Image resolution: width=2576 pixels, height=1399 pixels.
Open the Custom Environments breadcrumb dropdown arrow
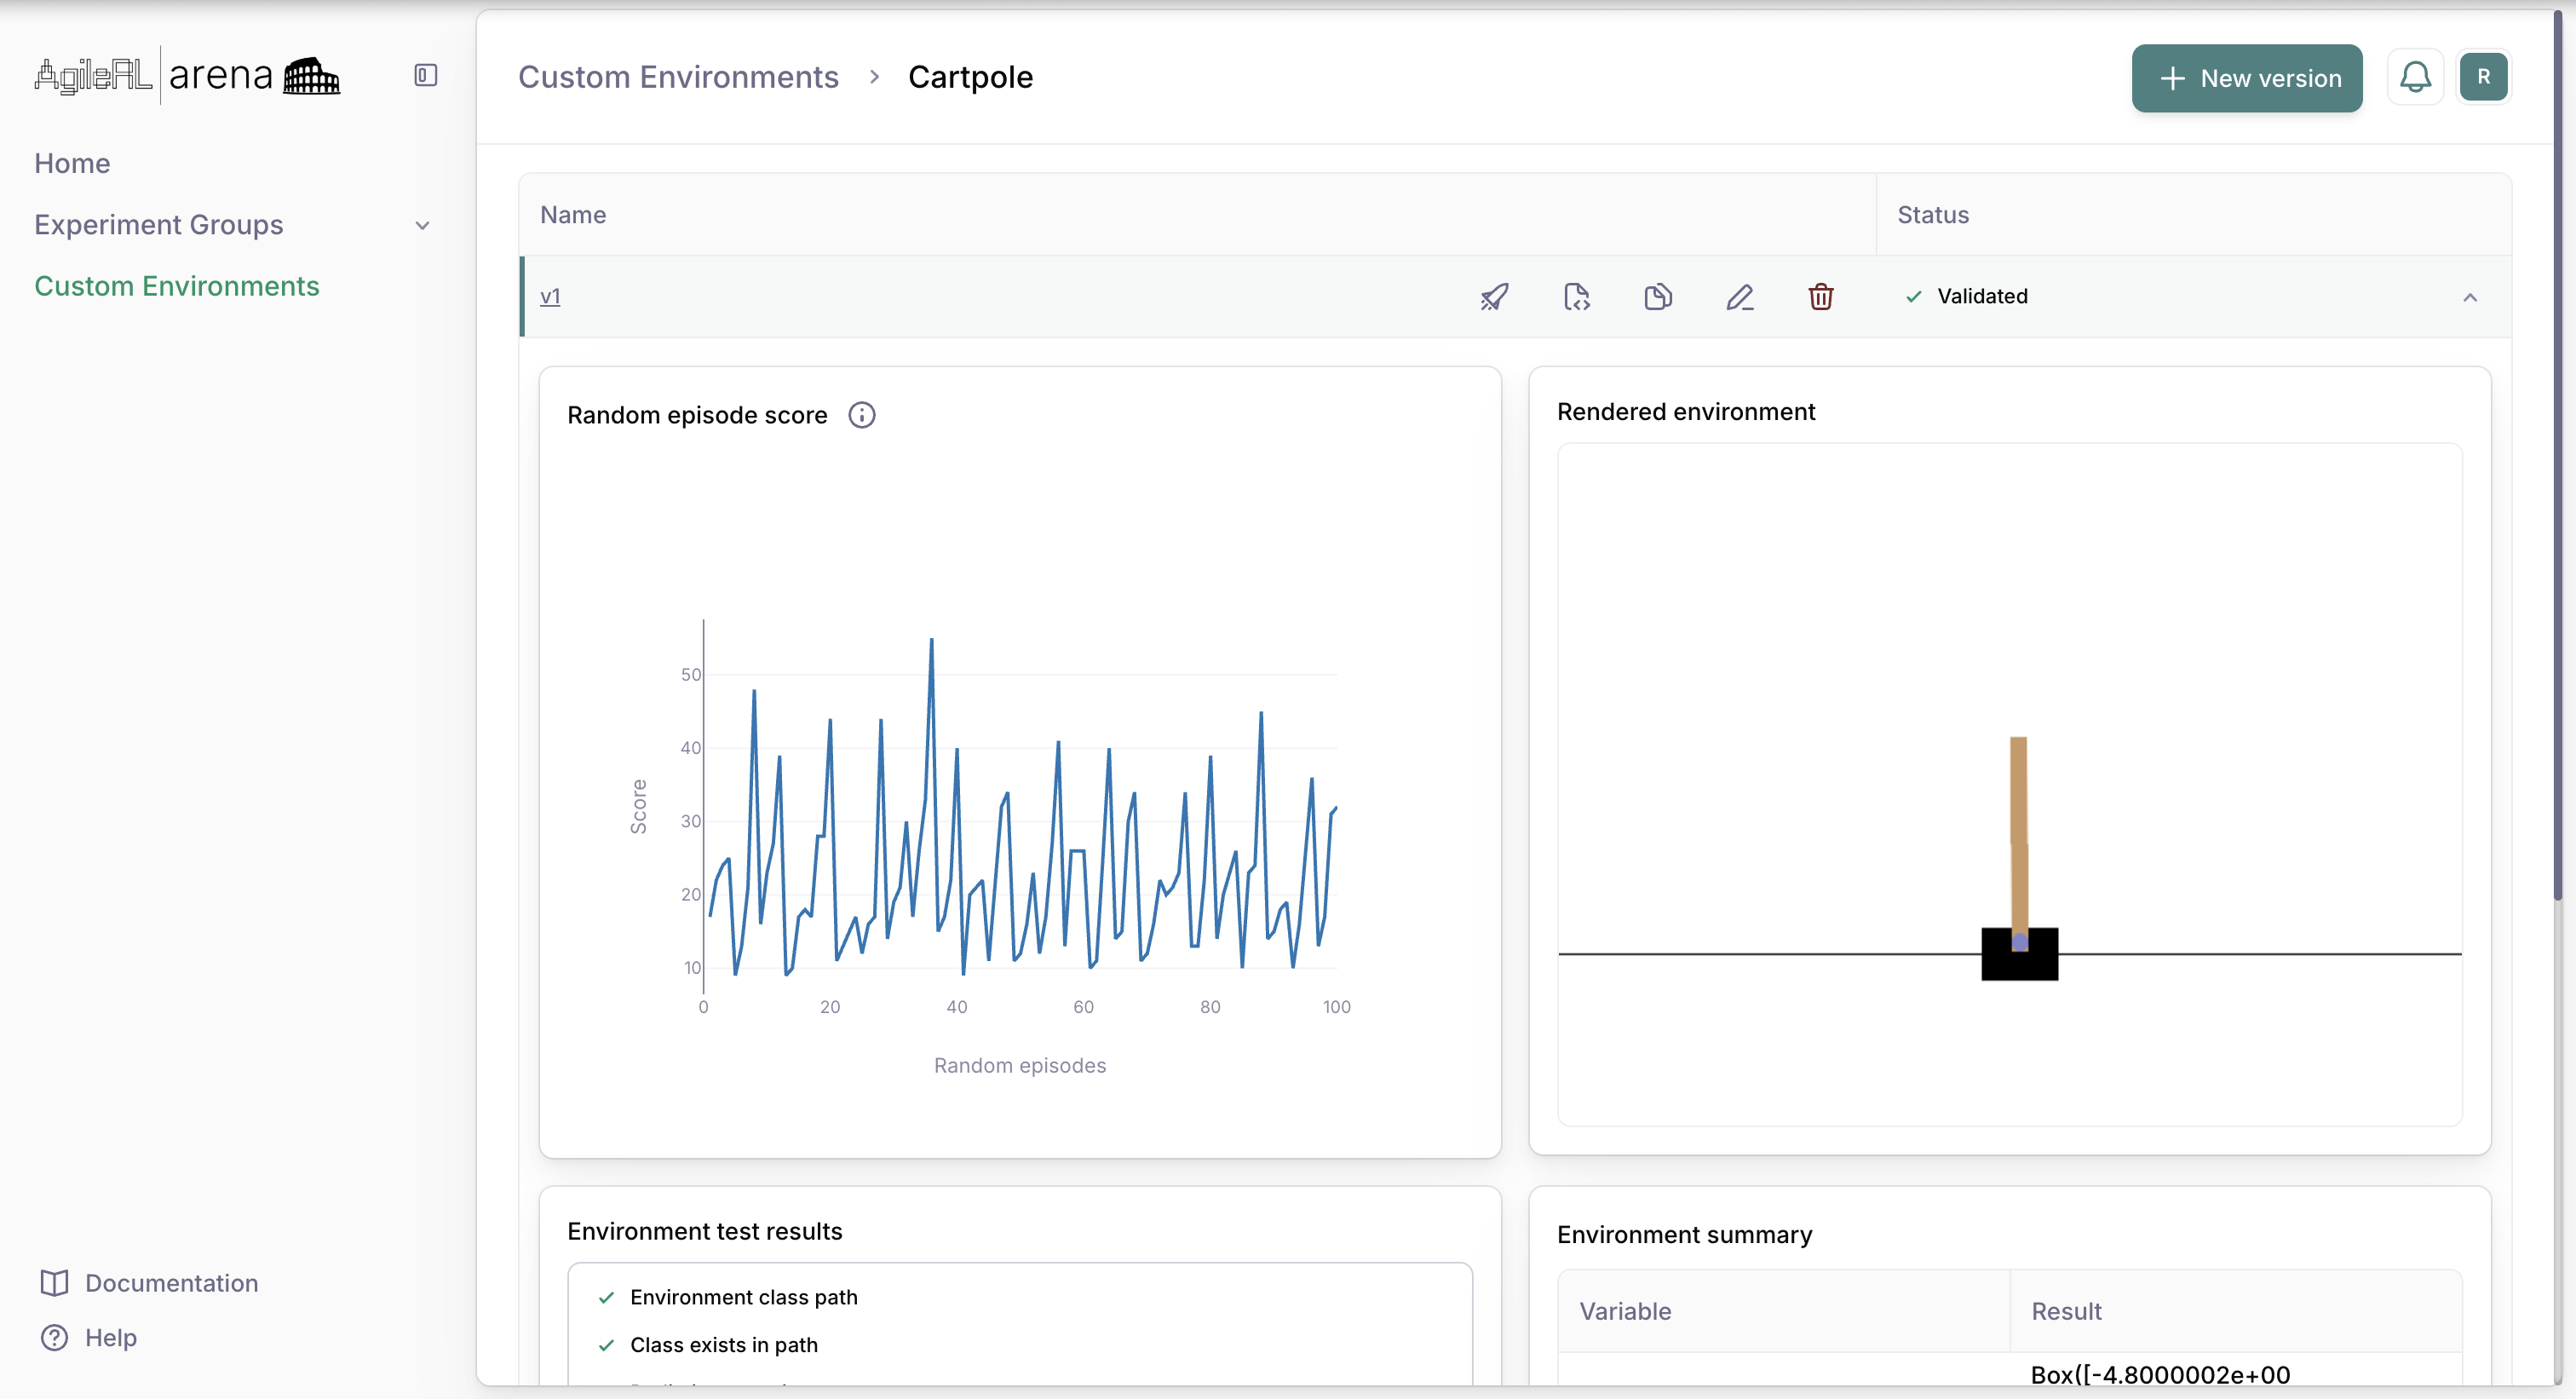click(x=873, y=76)
